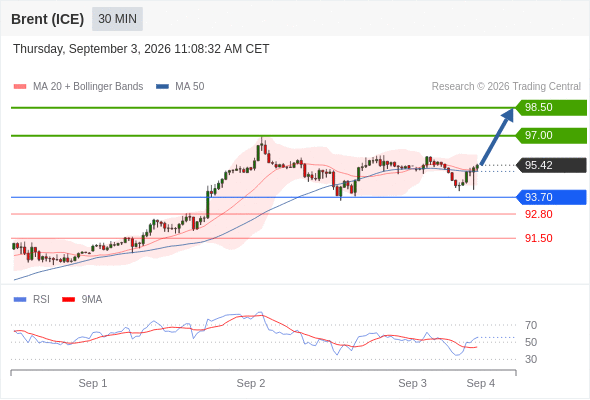Select the 98.50 green resistance price tag
This screenshot has height=400, width=590.
[551, 107]
